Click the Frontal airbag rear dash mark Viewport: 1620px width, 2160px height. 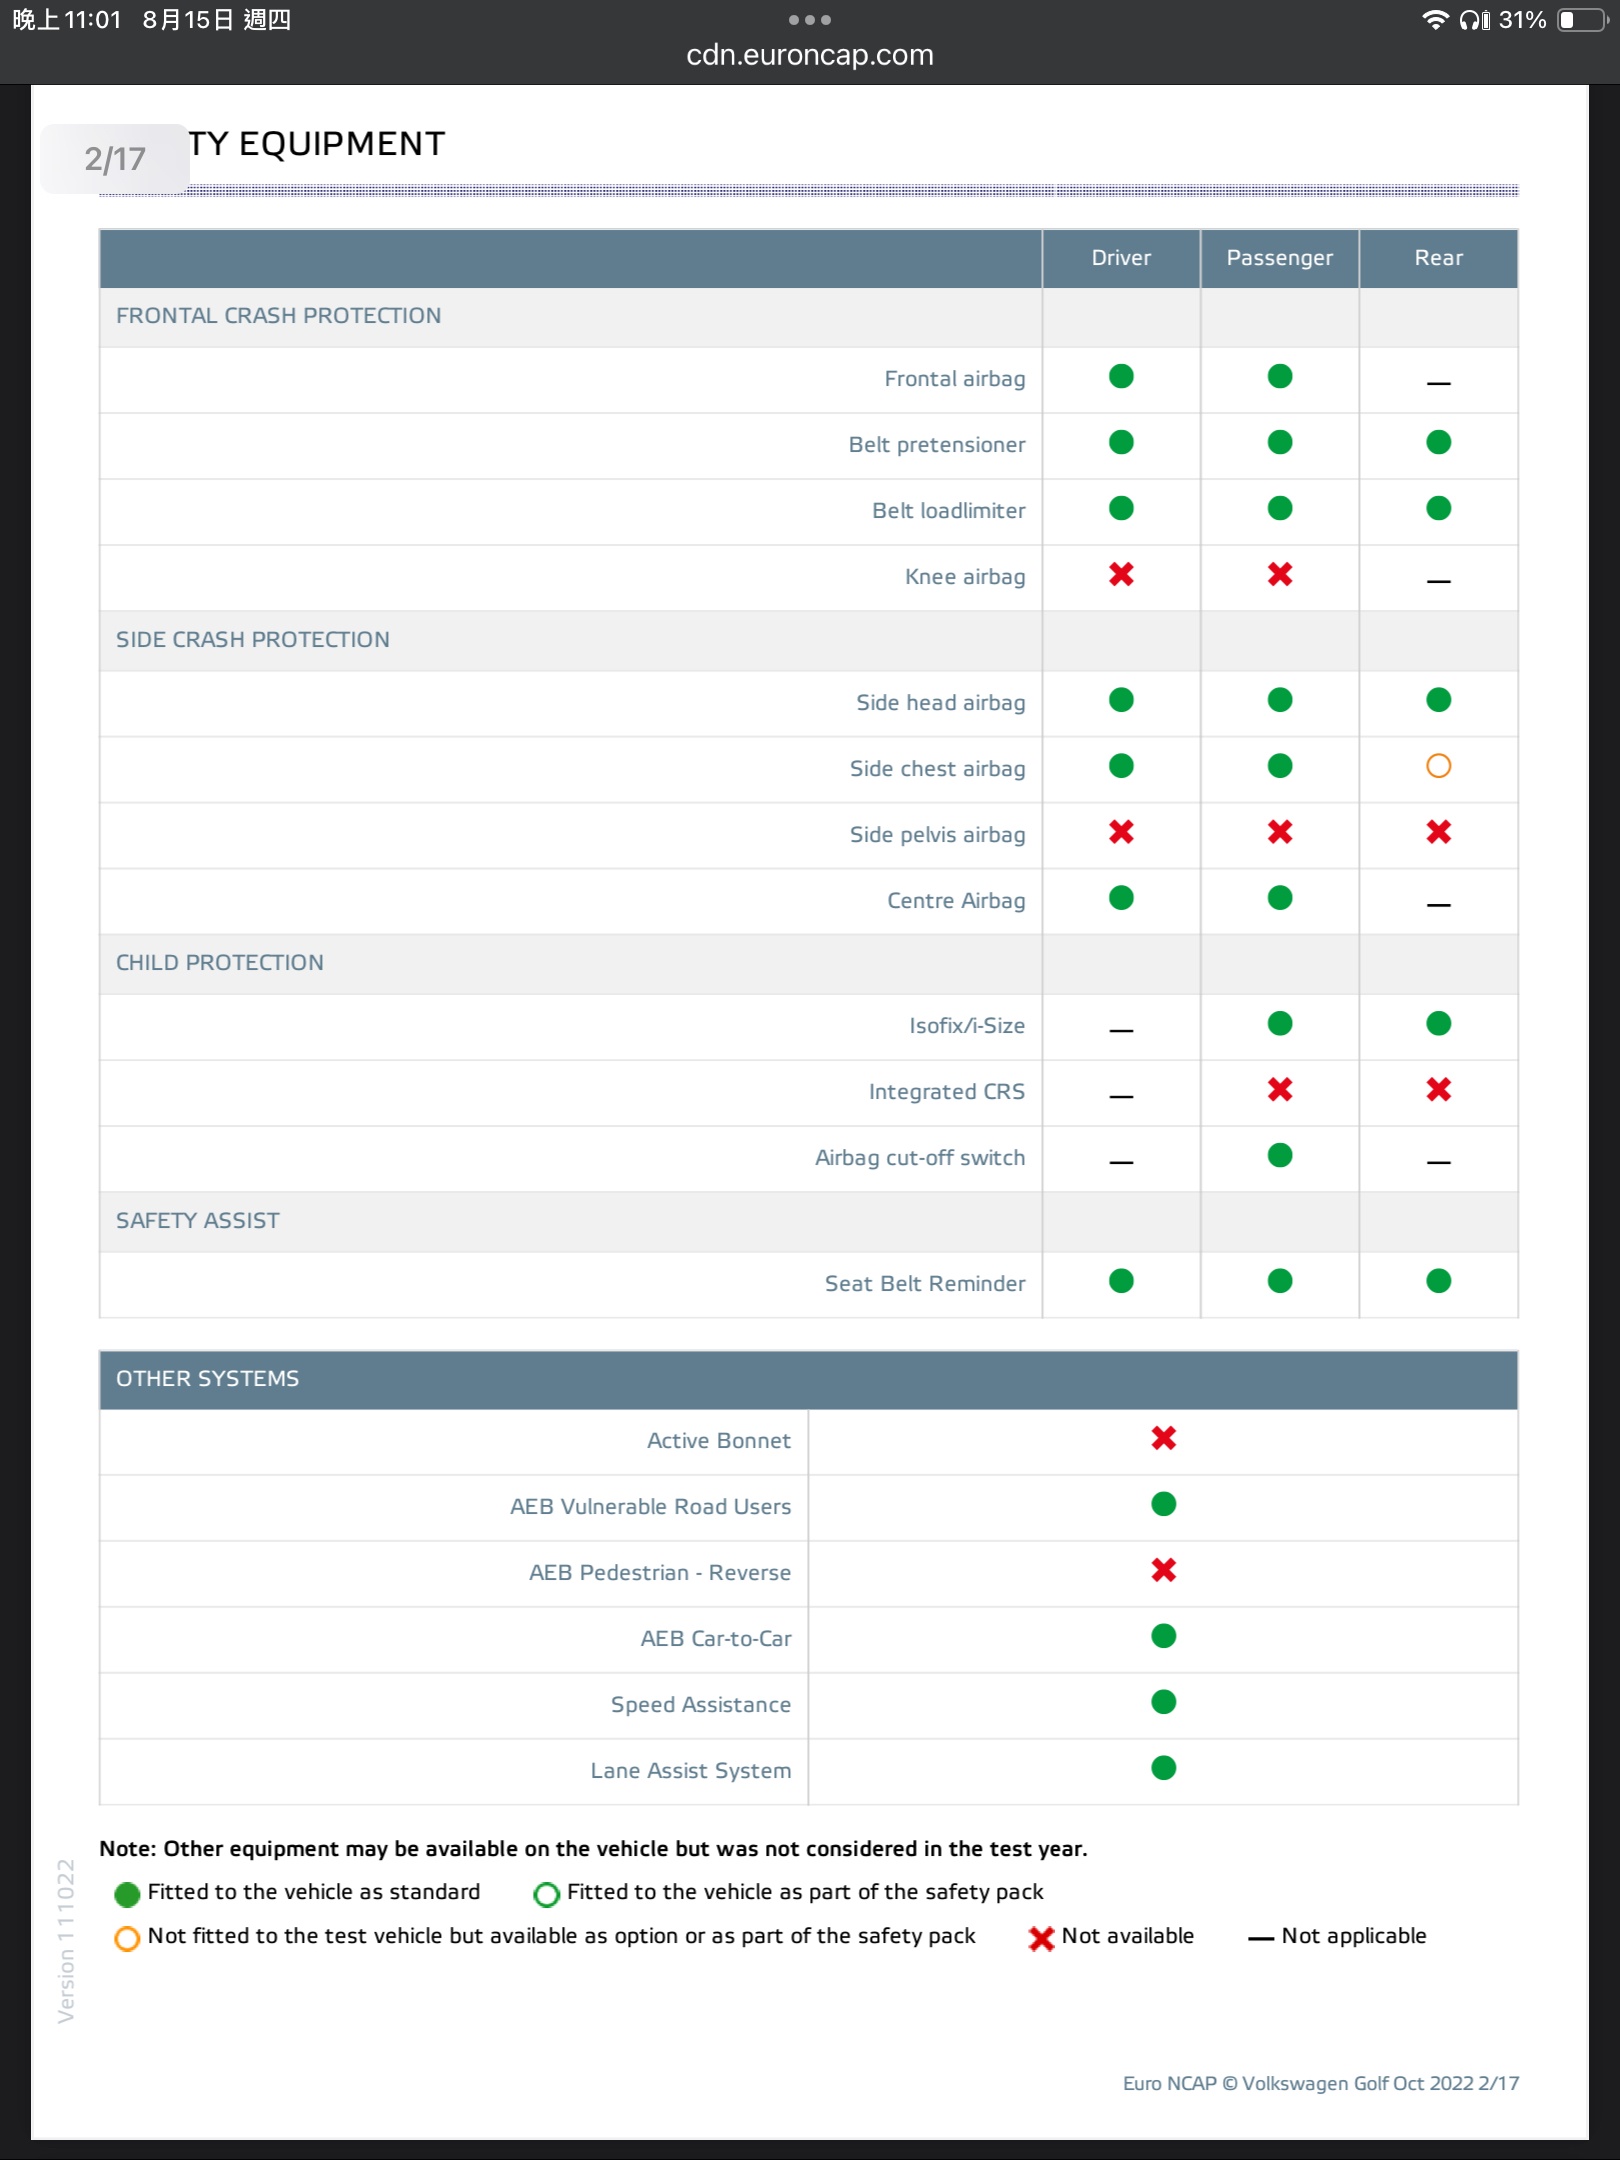1438,383
